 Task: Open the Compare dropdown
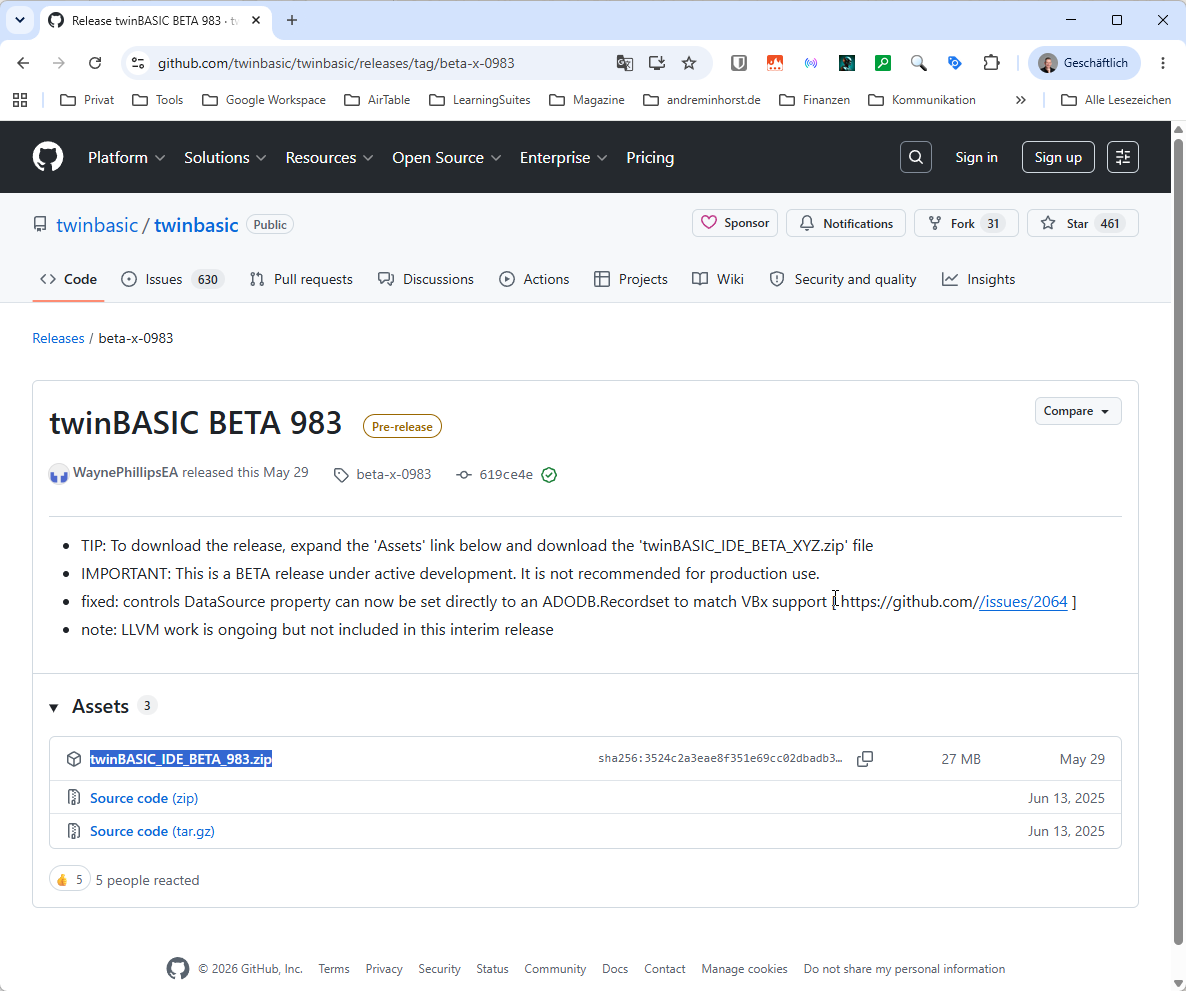[x=1077, y=411]
